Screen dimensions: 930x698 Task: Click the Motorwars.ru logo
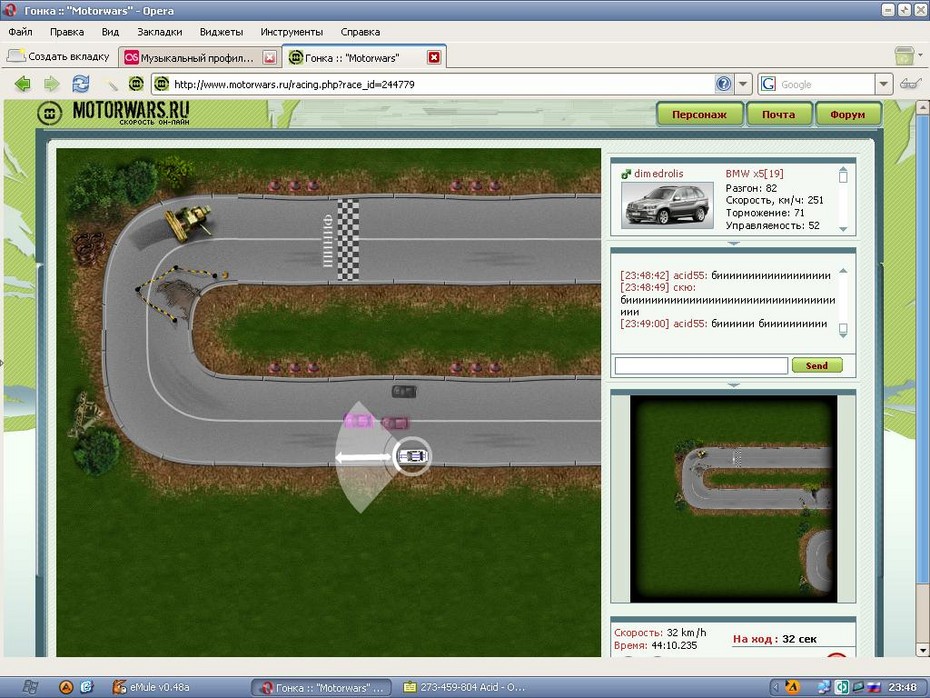[x=113, y=112]
